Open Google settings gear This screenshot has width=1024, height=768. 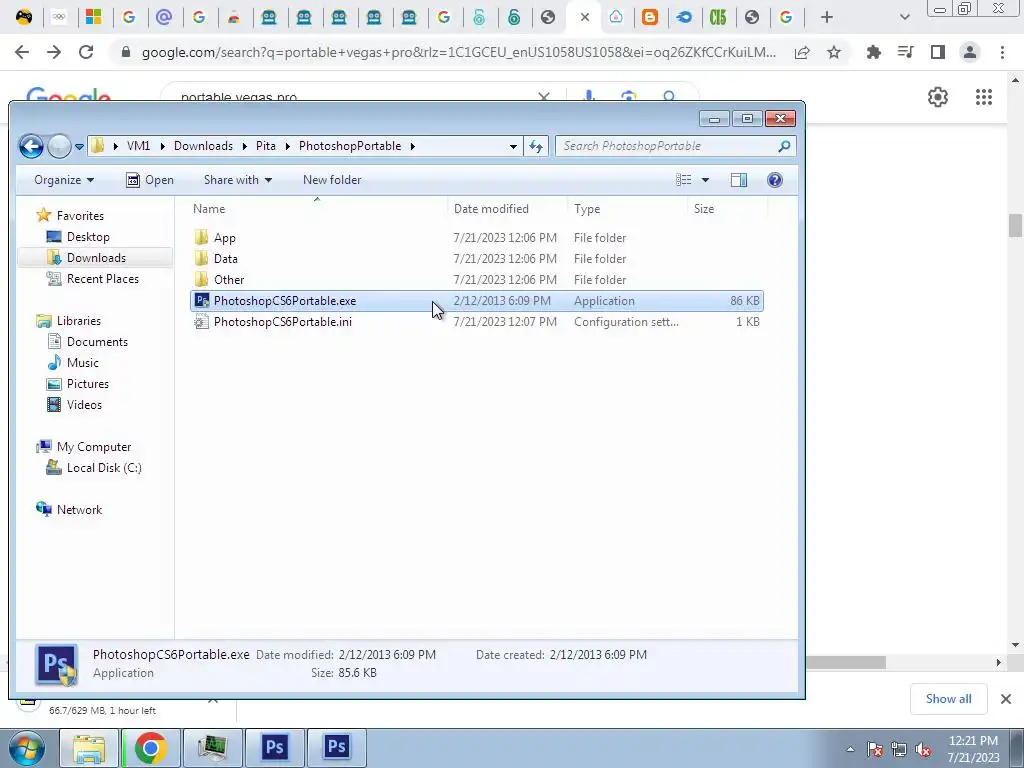pyautogui.click(x=938, y=97)
